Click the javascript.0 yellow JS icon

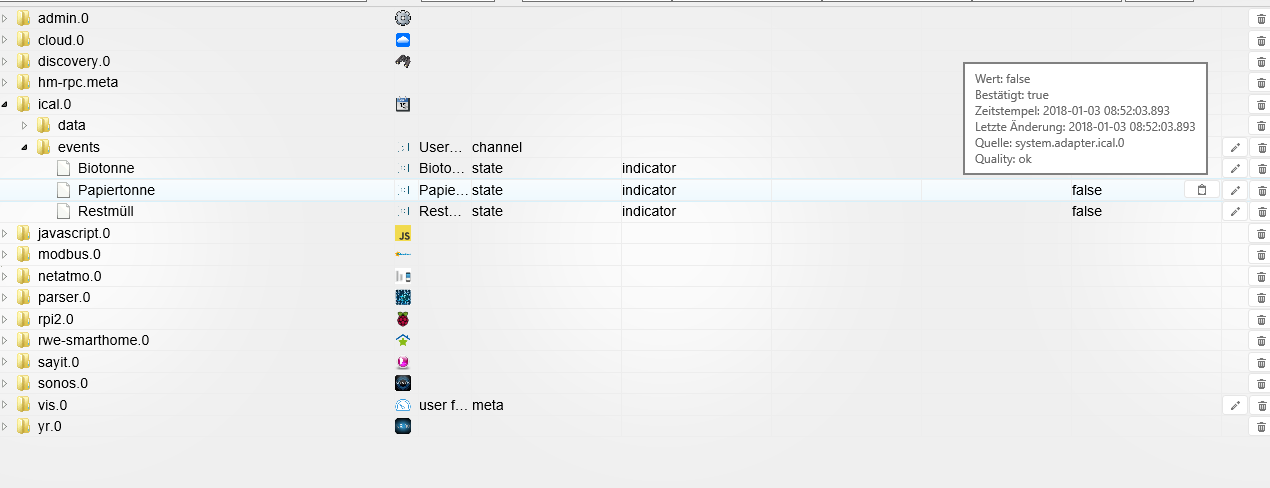[403, 233]
